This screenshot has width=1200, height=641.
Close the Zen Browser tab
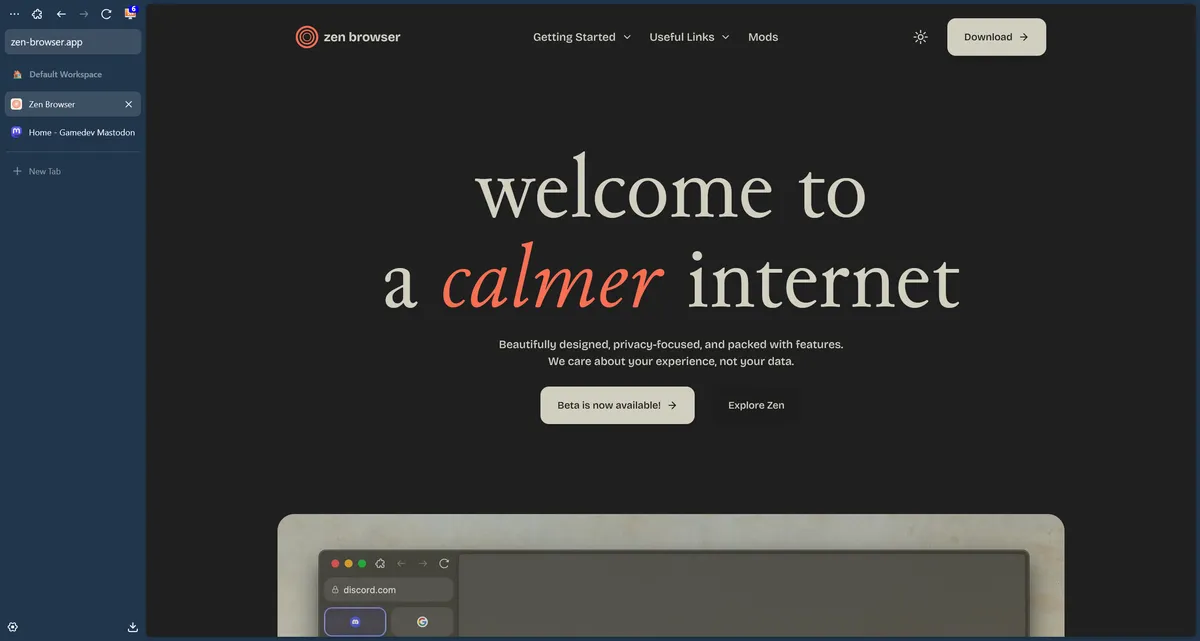point(128,104)
